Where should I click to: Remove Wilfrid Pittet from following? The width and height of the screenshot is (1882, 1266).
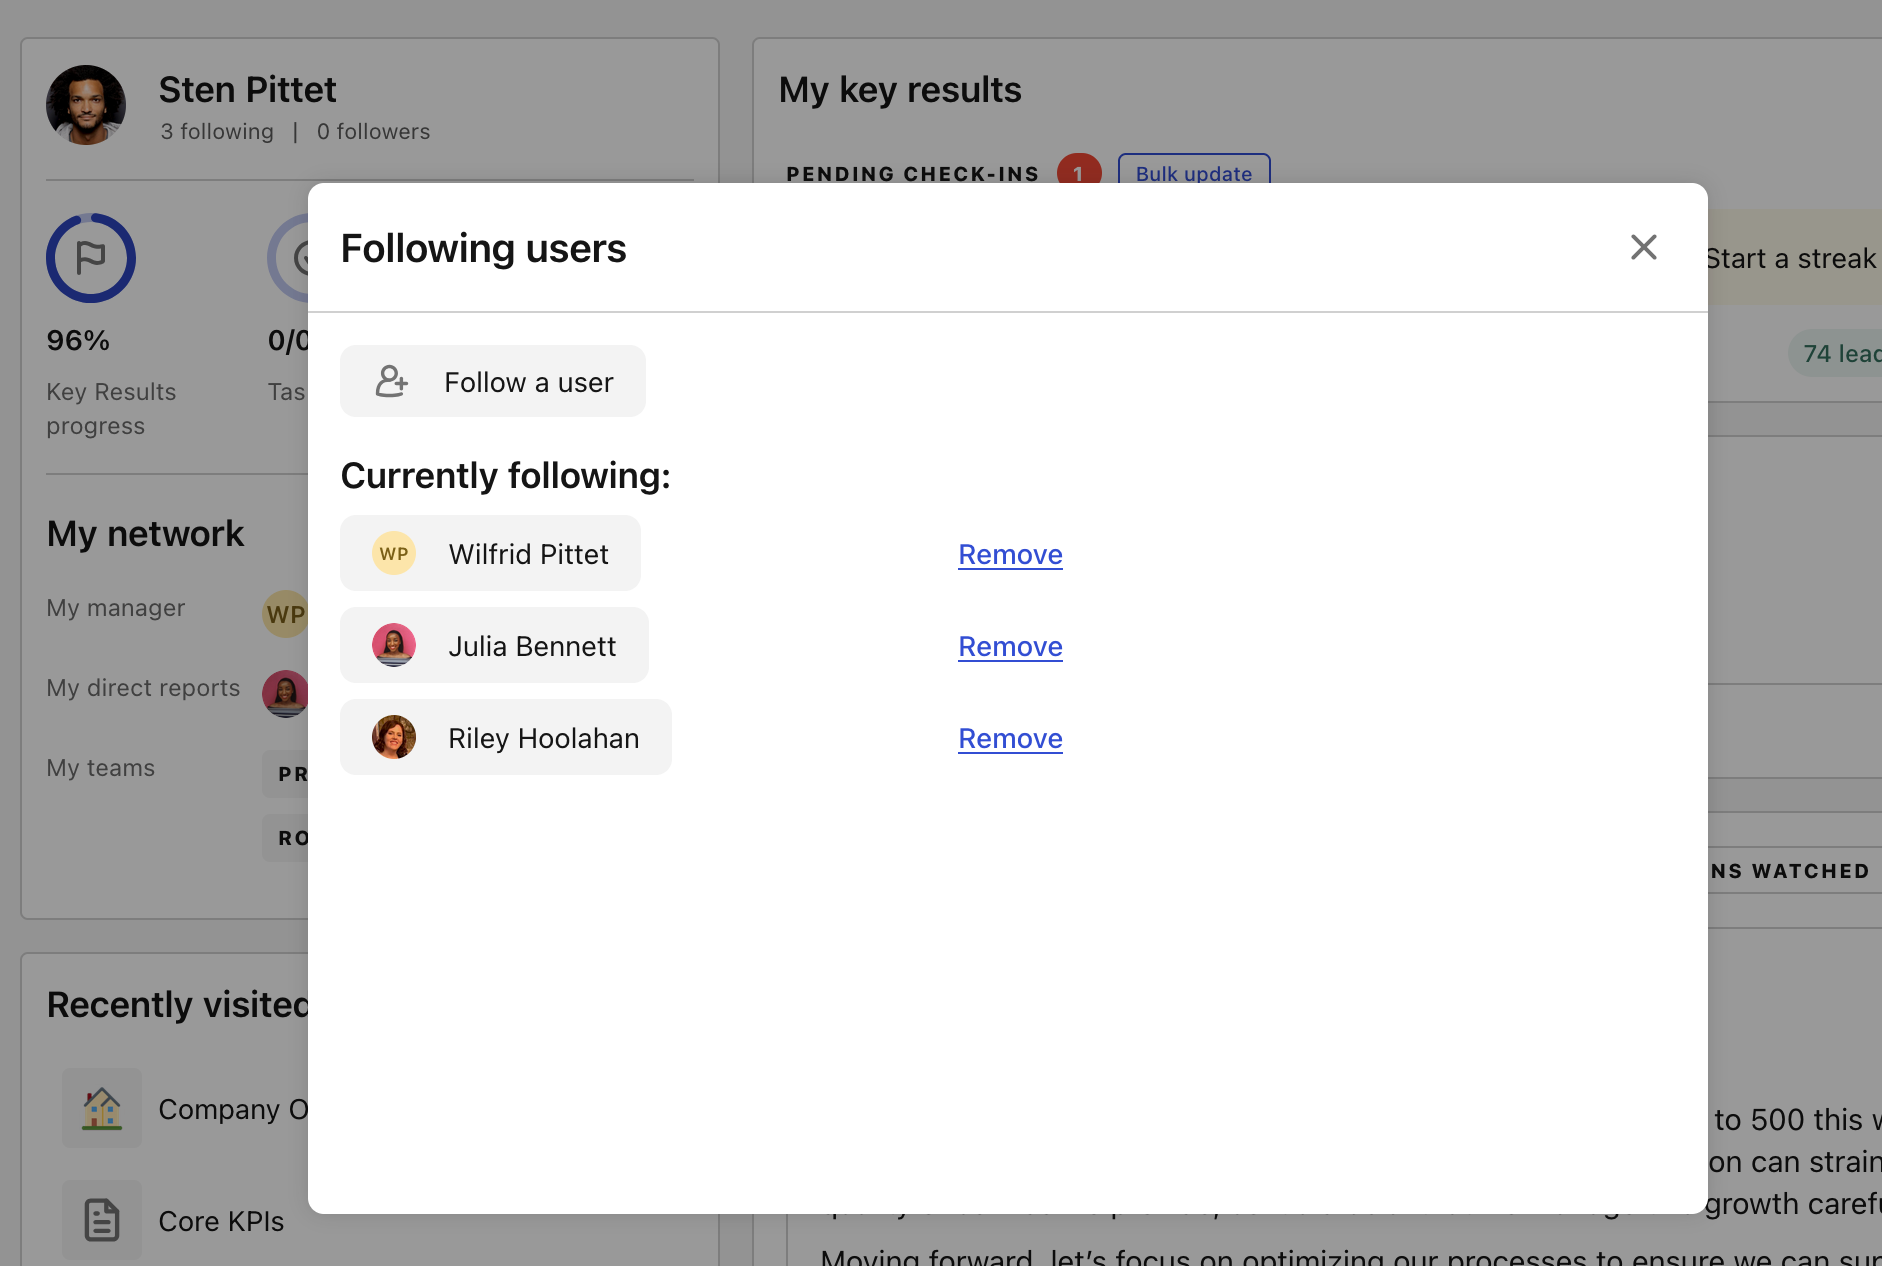[1010, 554]
